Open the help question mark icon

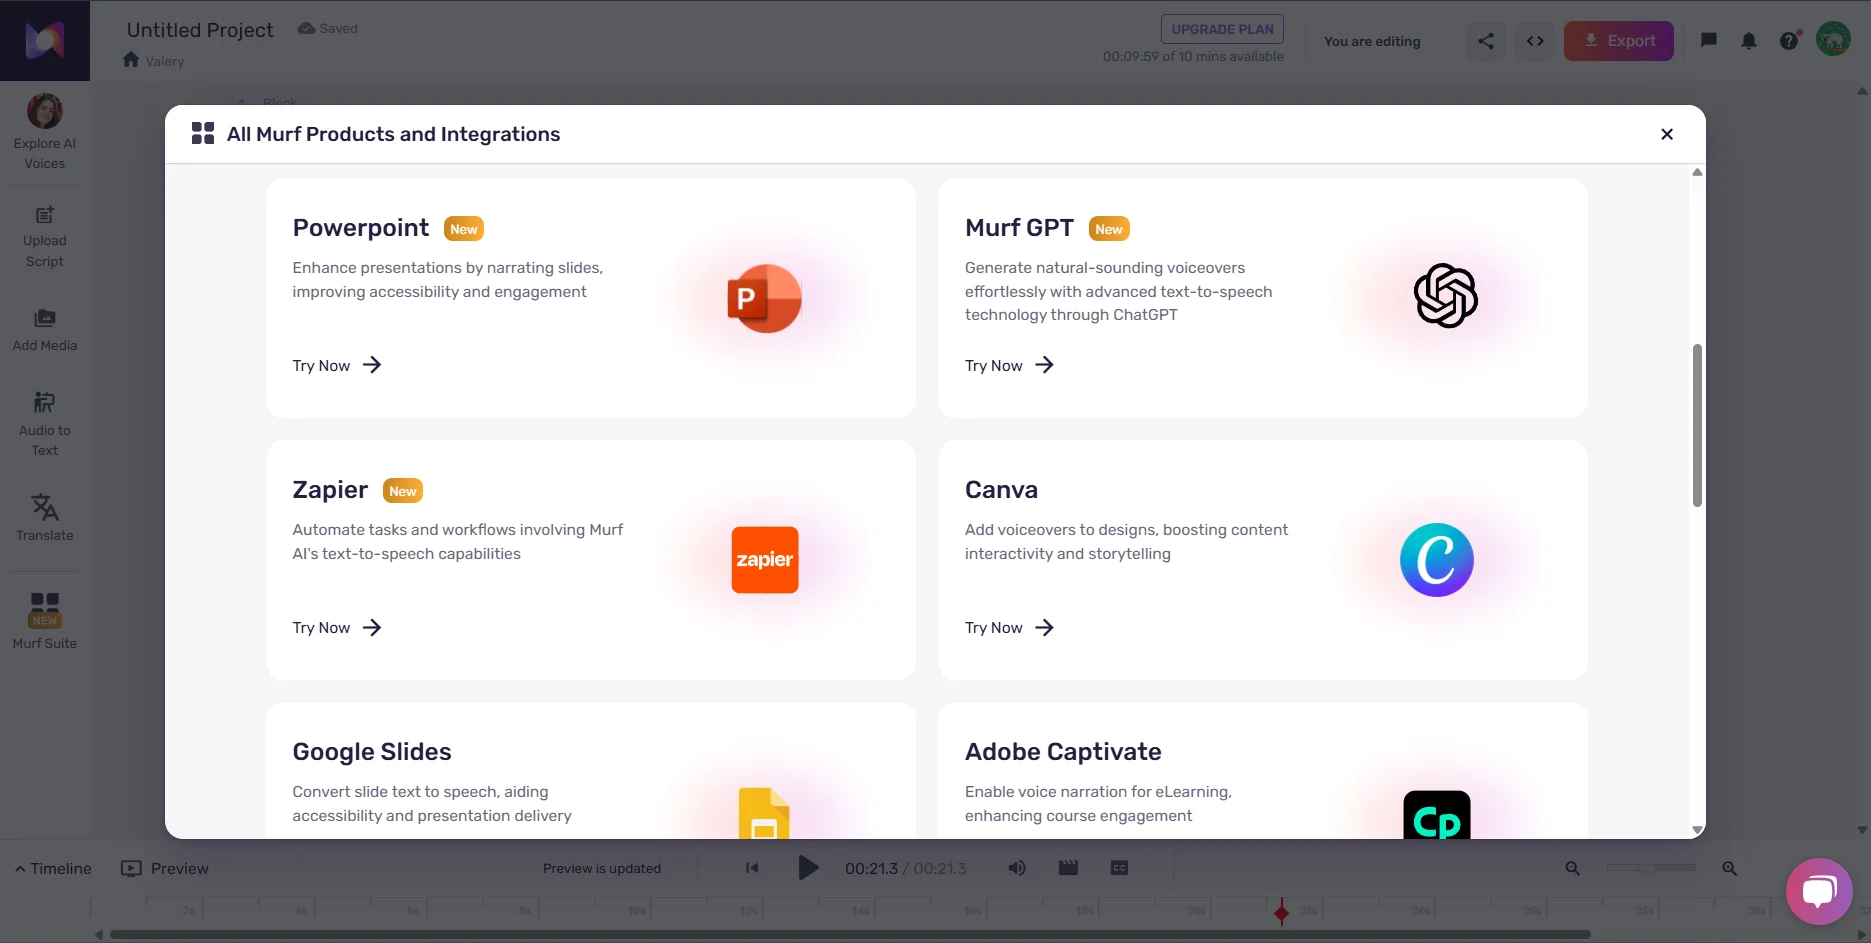pos(1789,41)
